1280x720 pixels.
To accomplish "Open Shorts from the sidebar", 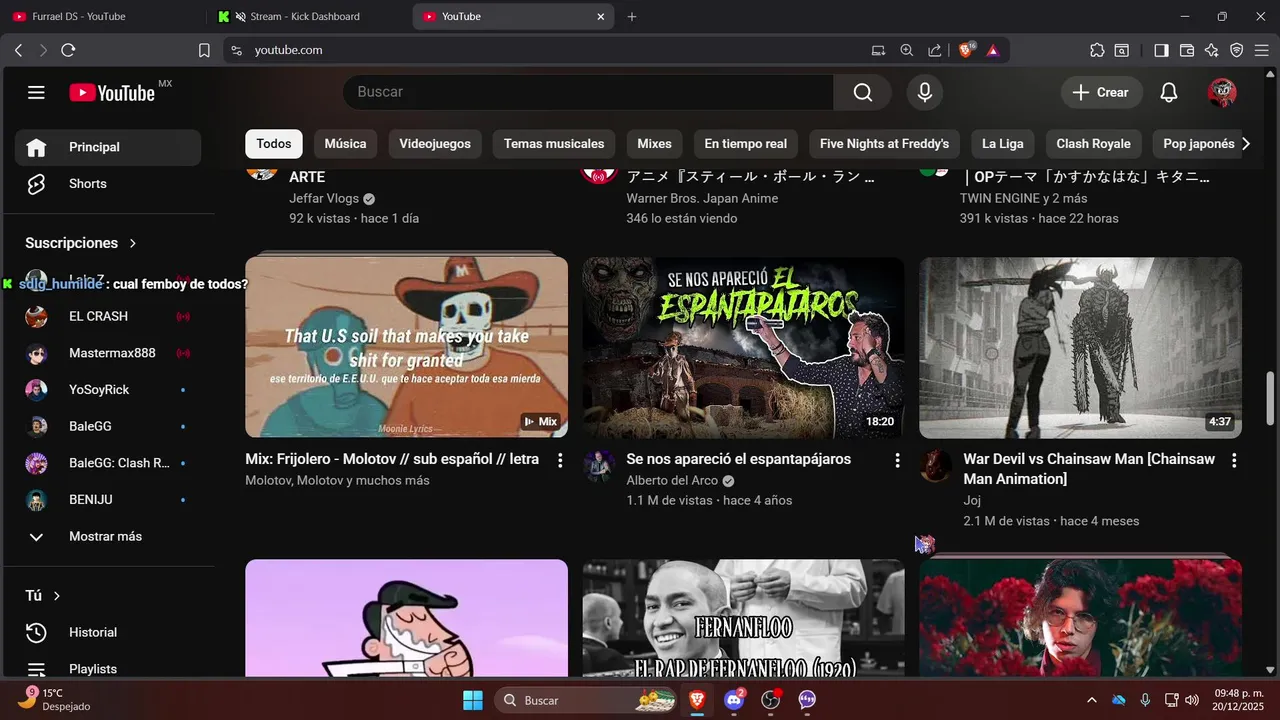I will [x=108, y=184].
